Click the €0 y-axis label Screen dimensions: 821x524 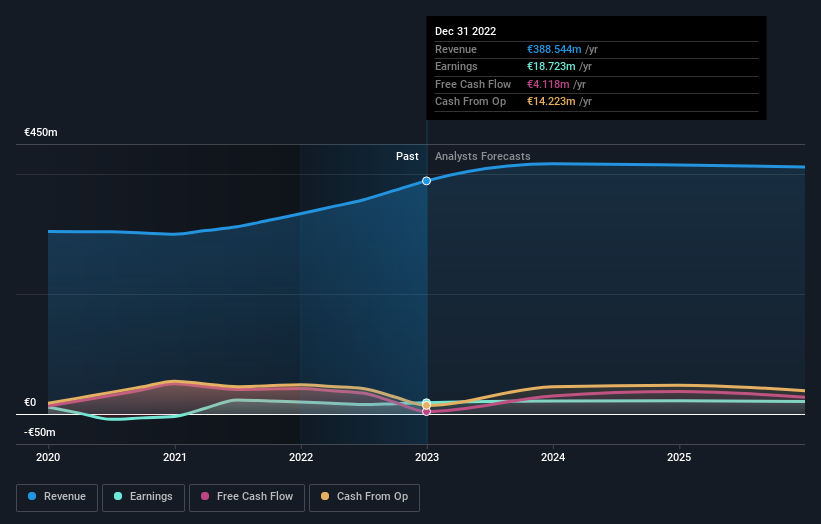30,403
